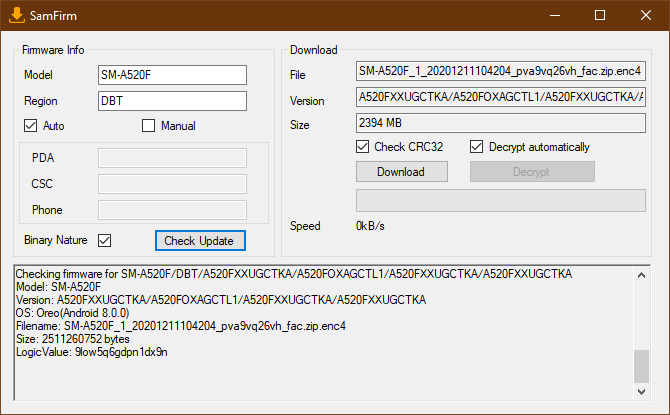The image size is (670, 415).
Task: Close the SamFirm window
Action: click(x=646, y=15)
